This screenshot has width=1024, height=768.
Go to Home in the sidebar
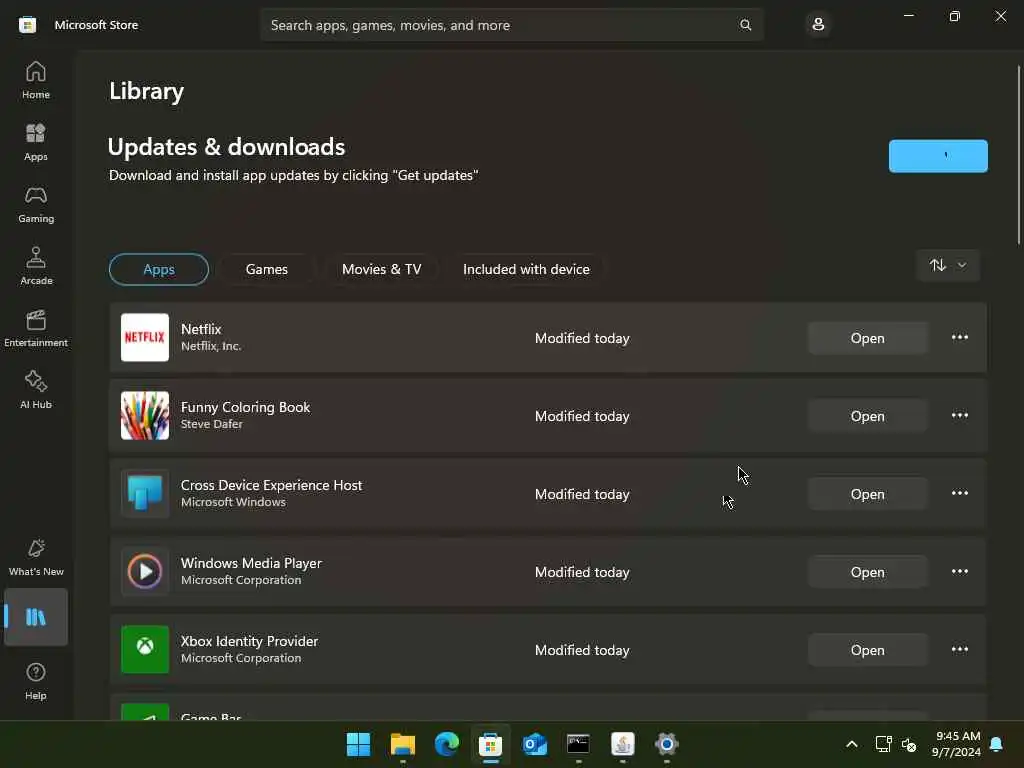tap(36, 80)
